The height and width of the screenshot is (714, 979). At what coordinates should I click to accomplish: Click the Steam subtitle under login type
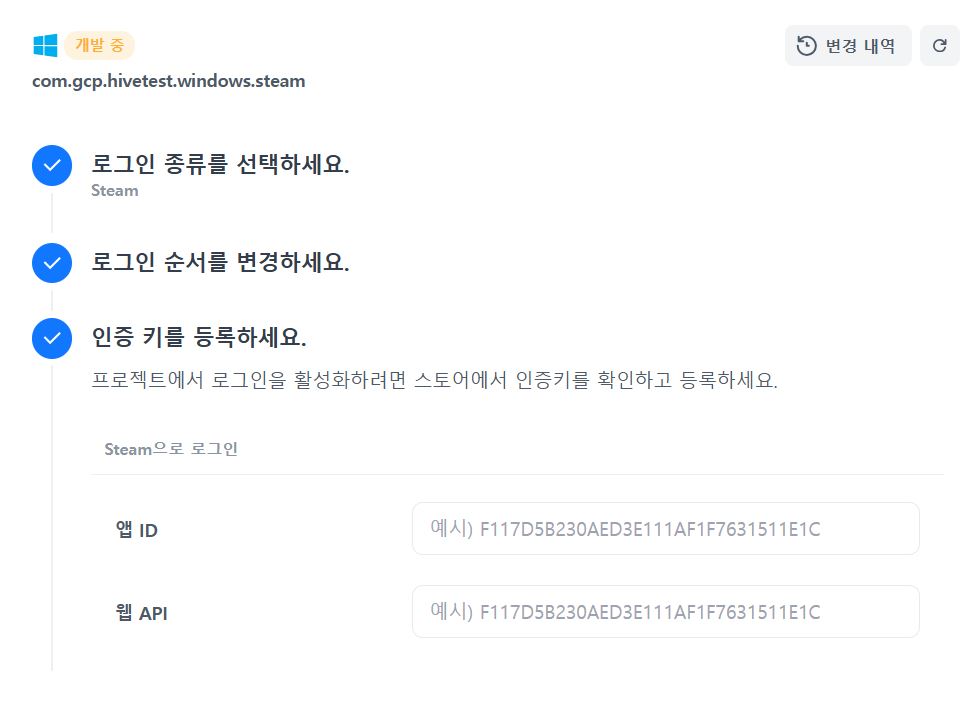[115, 190]
